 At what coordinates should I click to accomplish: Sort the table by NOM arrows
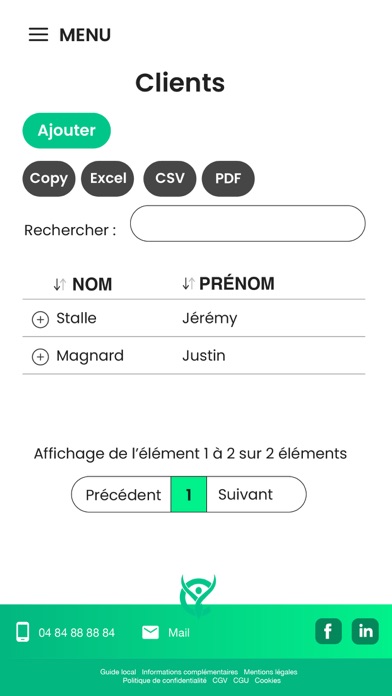tap(60, 284)
